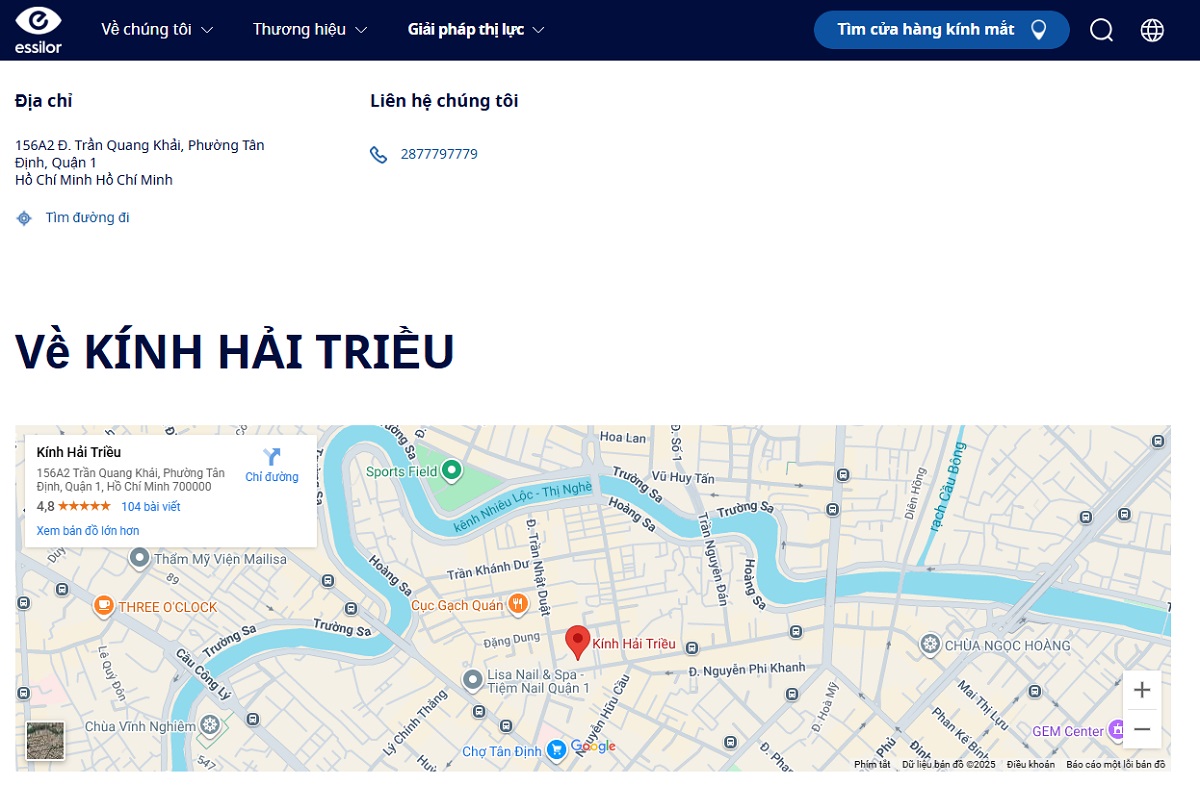Zoom out on the map
This screenshot has height=785, width=1200.
point(1142,729)
